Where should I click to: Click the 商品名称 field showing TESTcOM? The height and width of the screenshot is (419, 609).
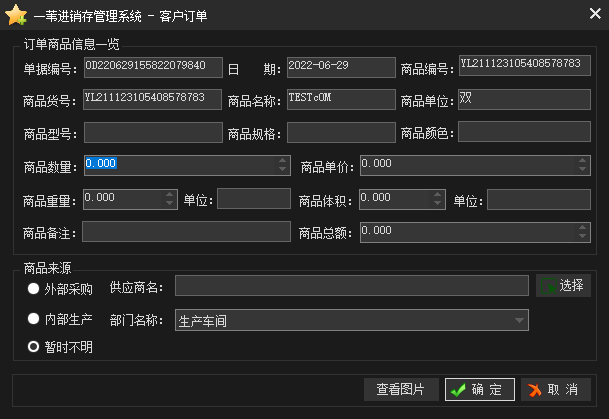tap(341, 99)
